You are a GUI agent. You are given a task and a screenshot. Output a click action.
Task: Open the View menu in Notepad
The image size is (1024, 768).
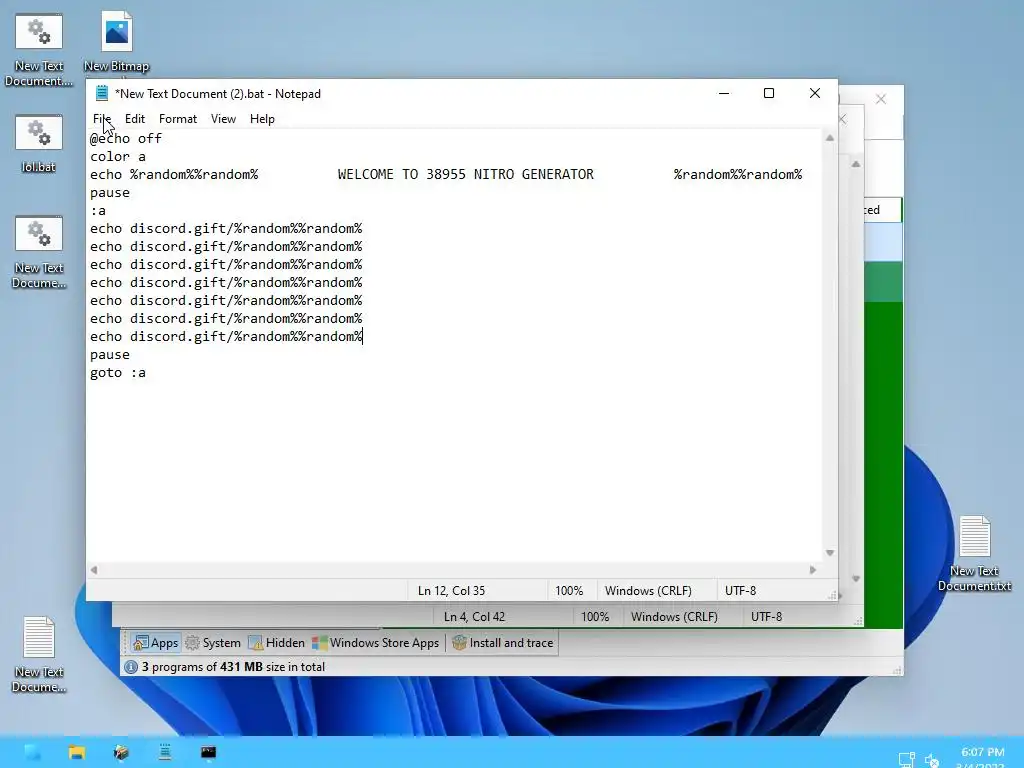[x=223, y=119]
